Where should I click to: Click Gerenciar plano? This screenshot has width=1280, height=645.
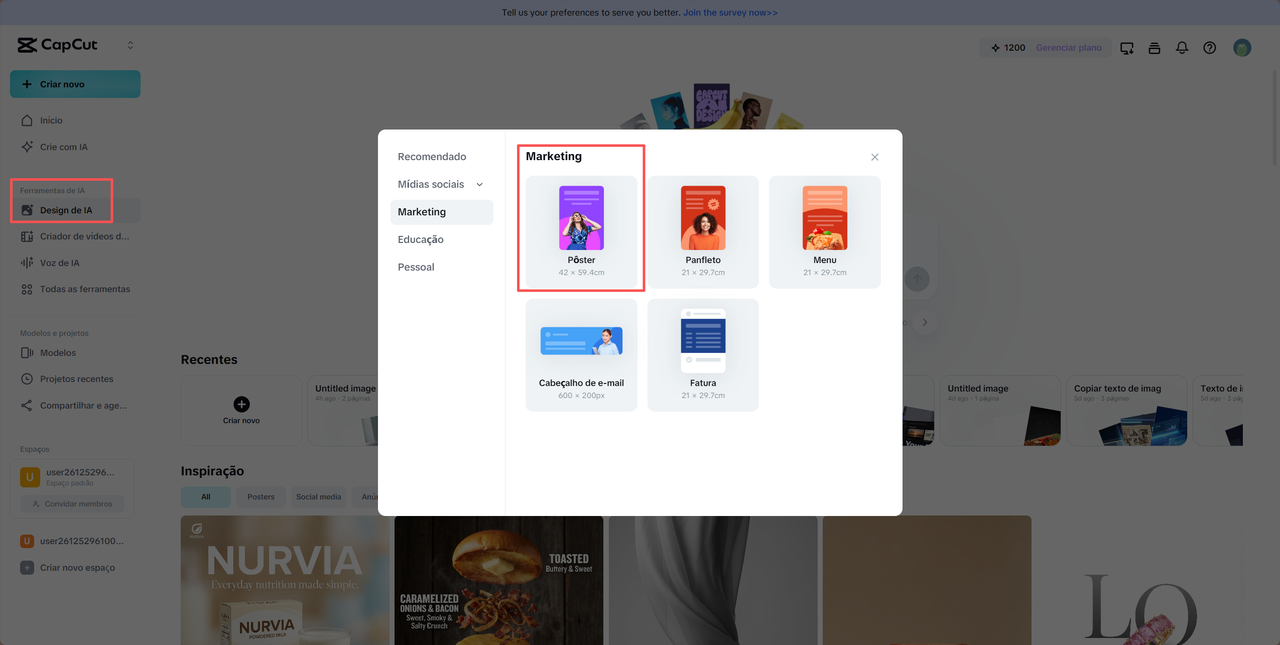click(x=1070, y=47)
